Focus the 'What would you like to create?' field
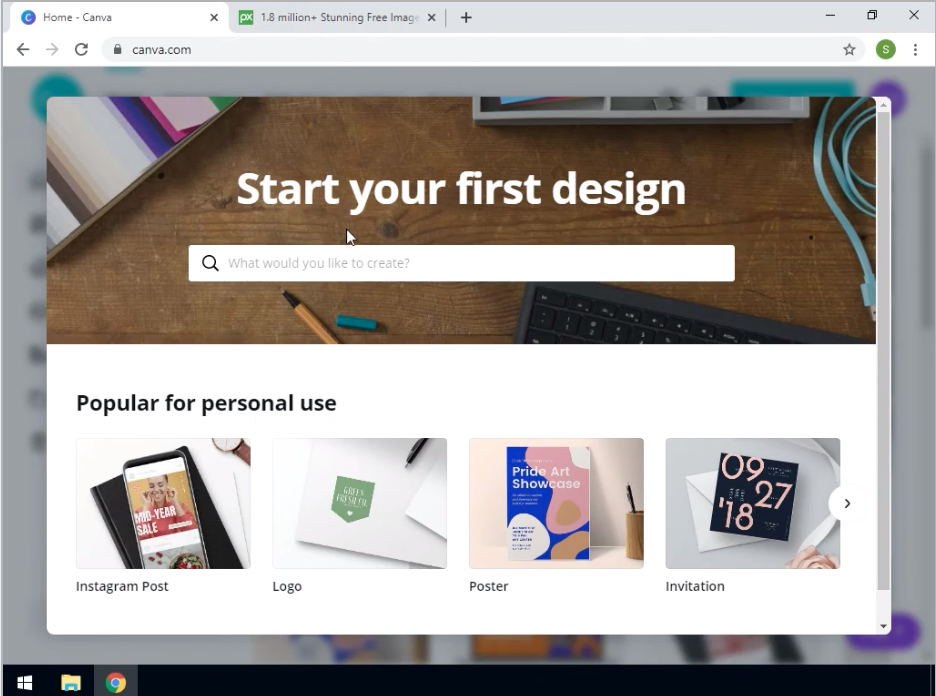This screenshot has width=936, height=696. (461, 263)
